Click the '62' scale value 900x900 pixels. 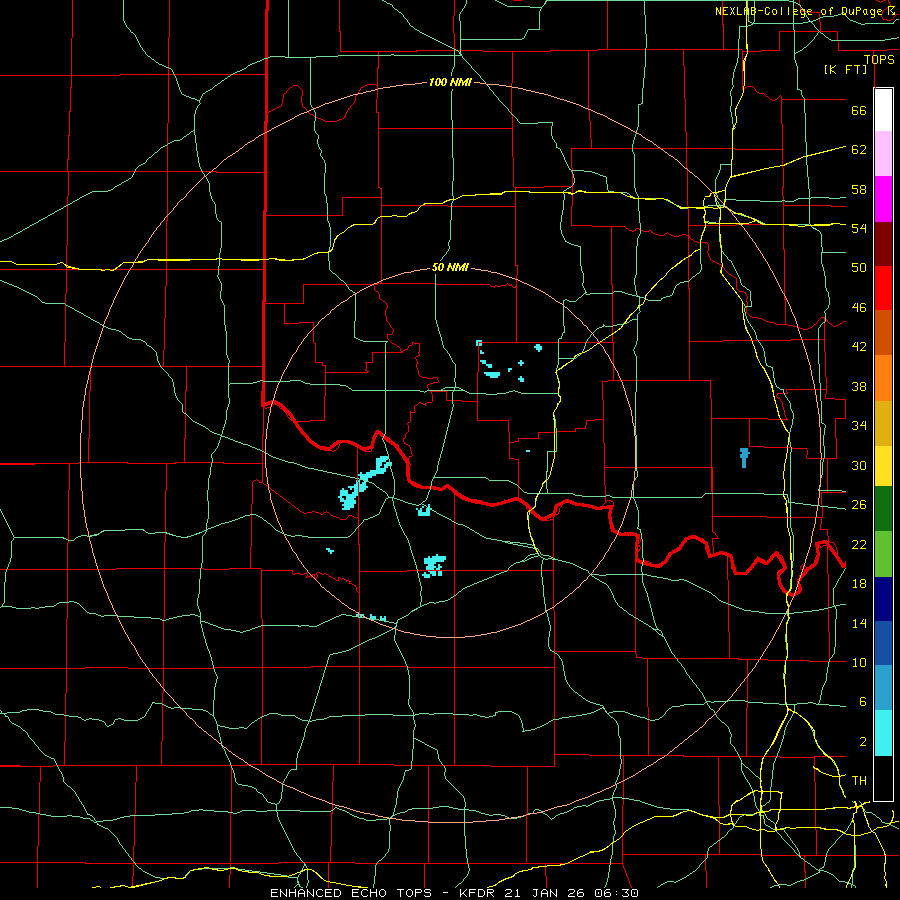click(859, 150)
